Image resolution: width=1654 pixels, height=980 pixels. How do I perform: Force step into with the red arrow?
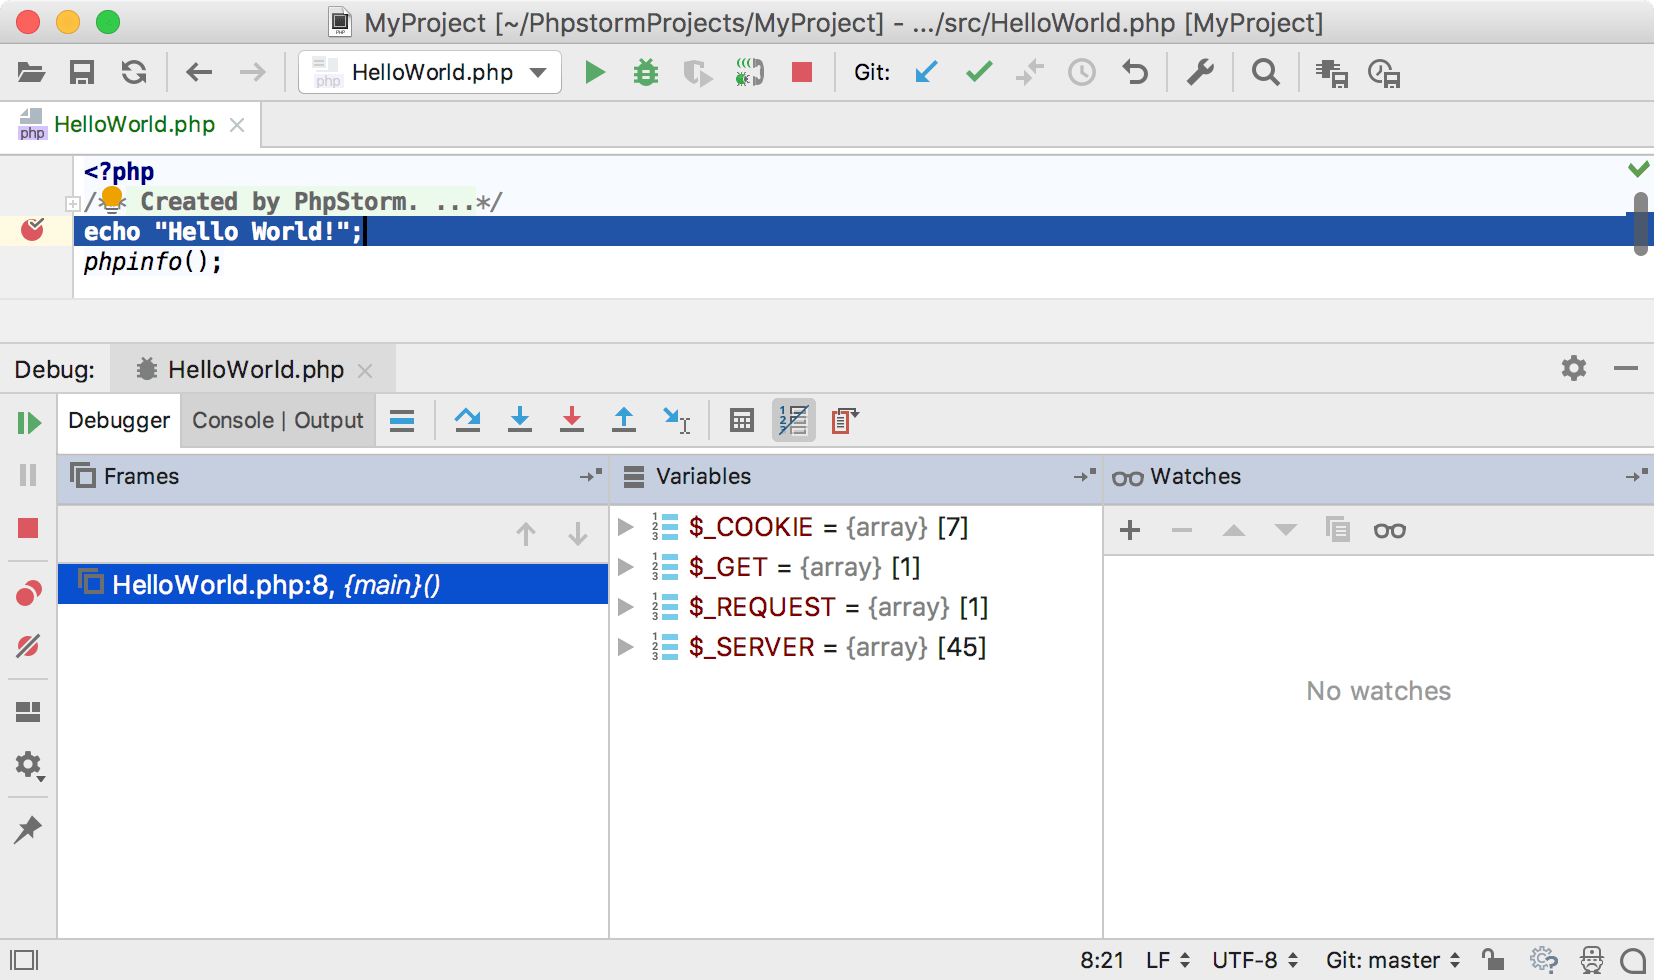point(571,420)
